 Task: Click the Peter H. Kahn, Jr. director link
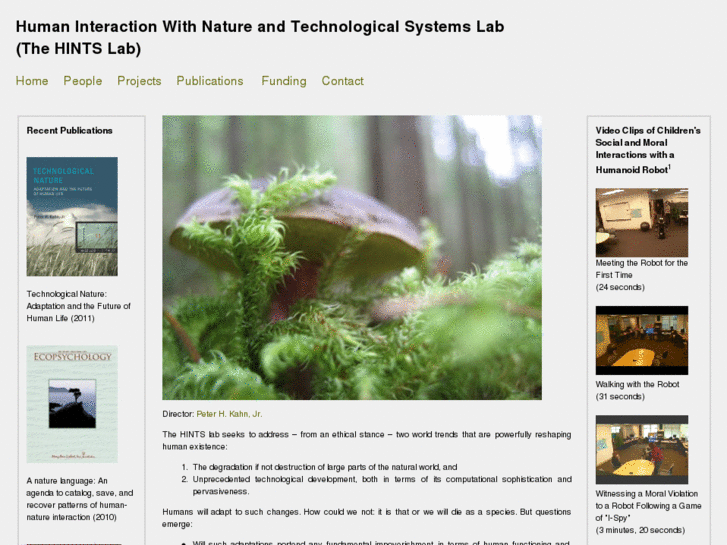coord(229,414)
